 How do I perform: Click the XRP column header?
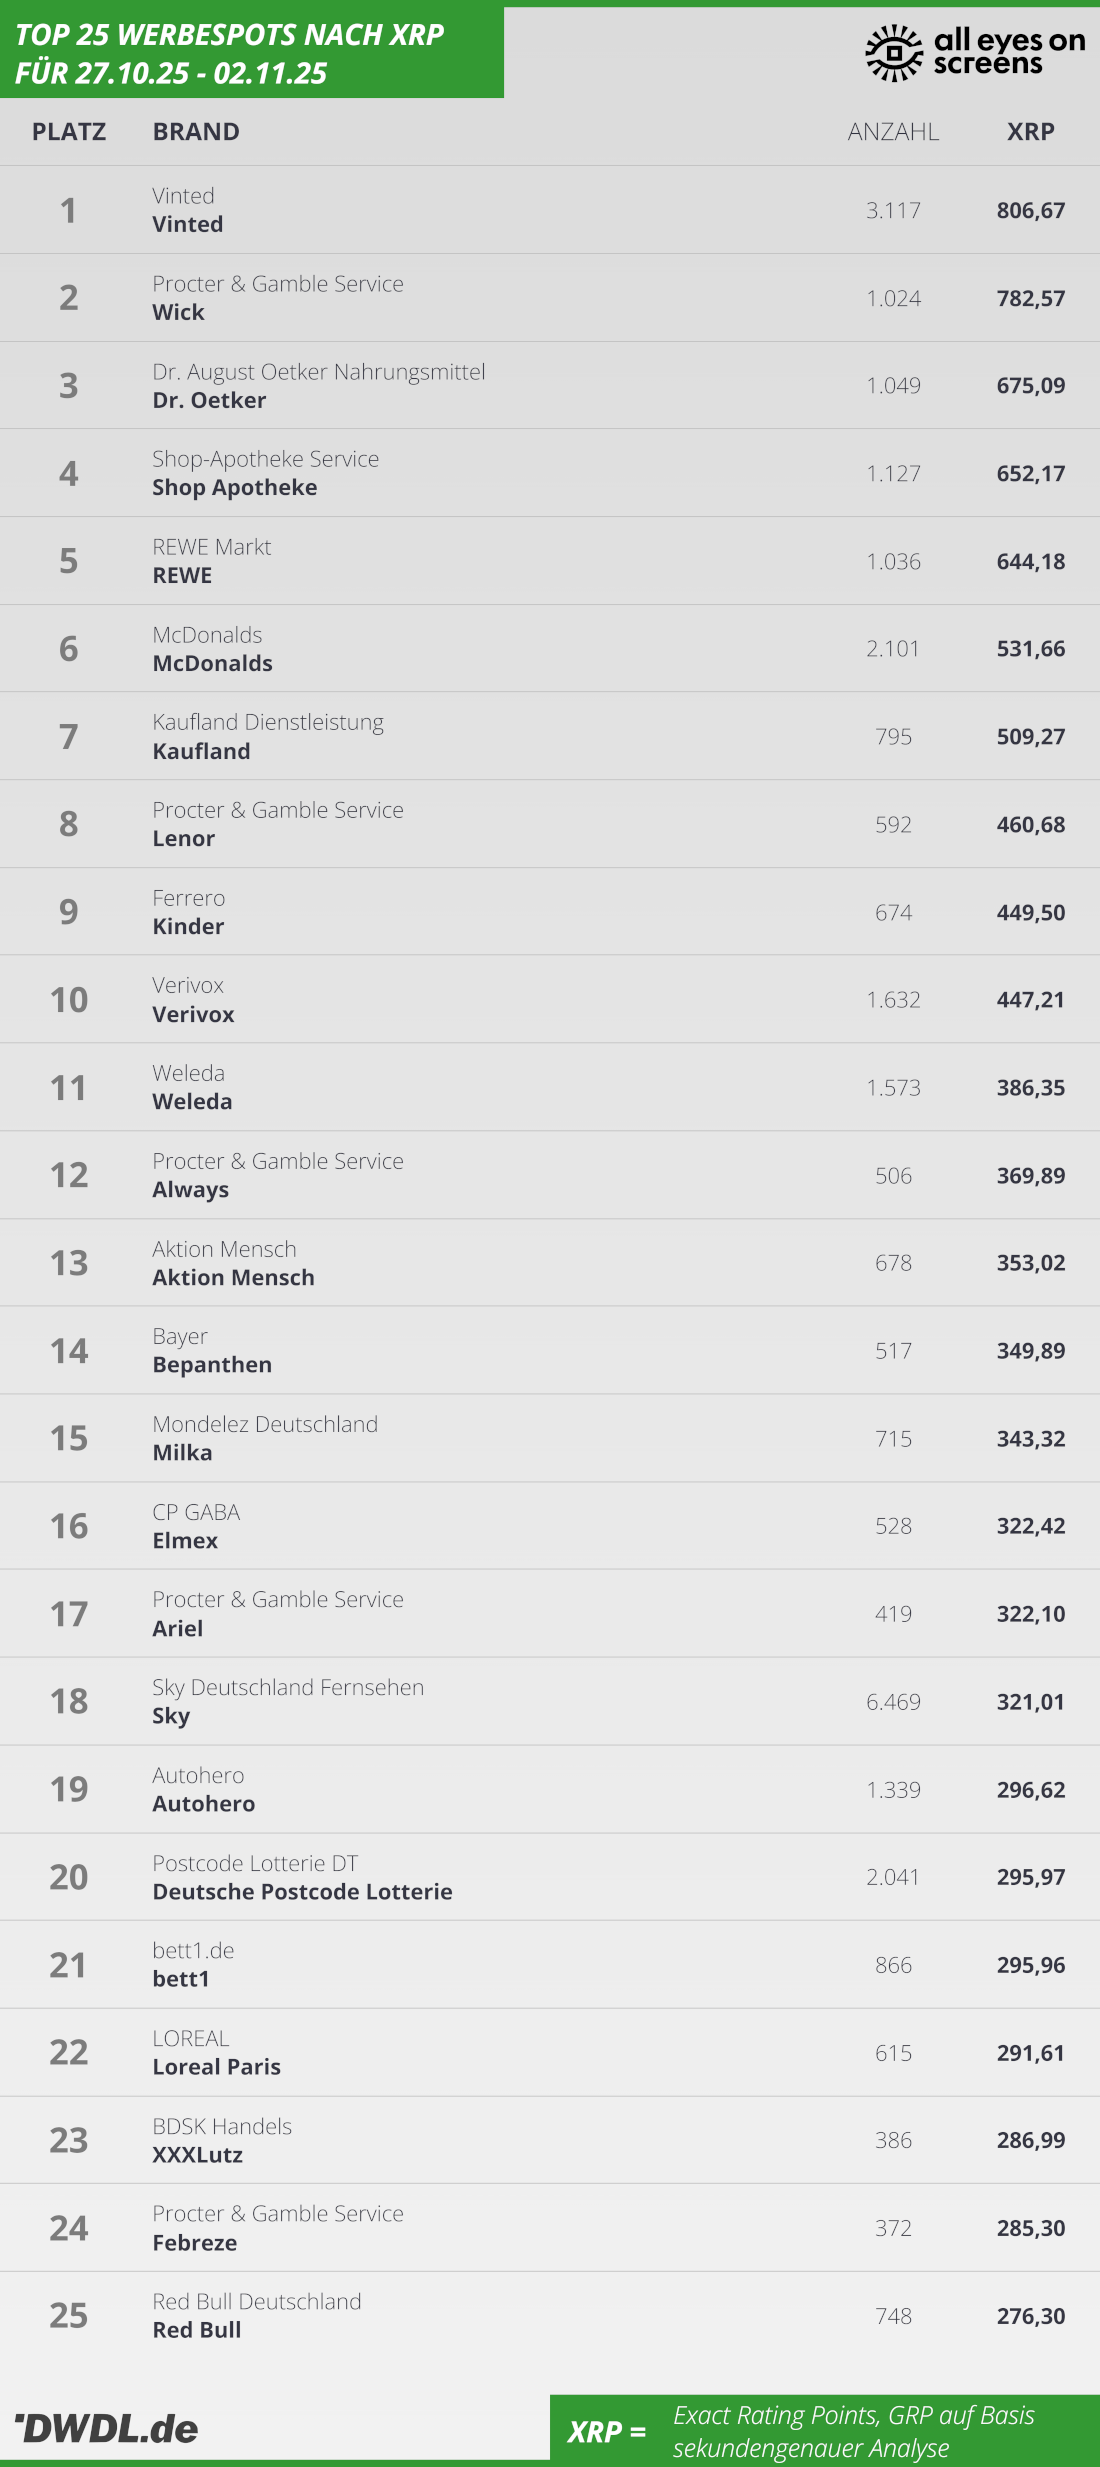(1030, 132)
